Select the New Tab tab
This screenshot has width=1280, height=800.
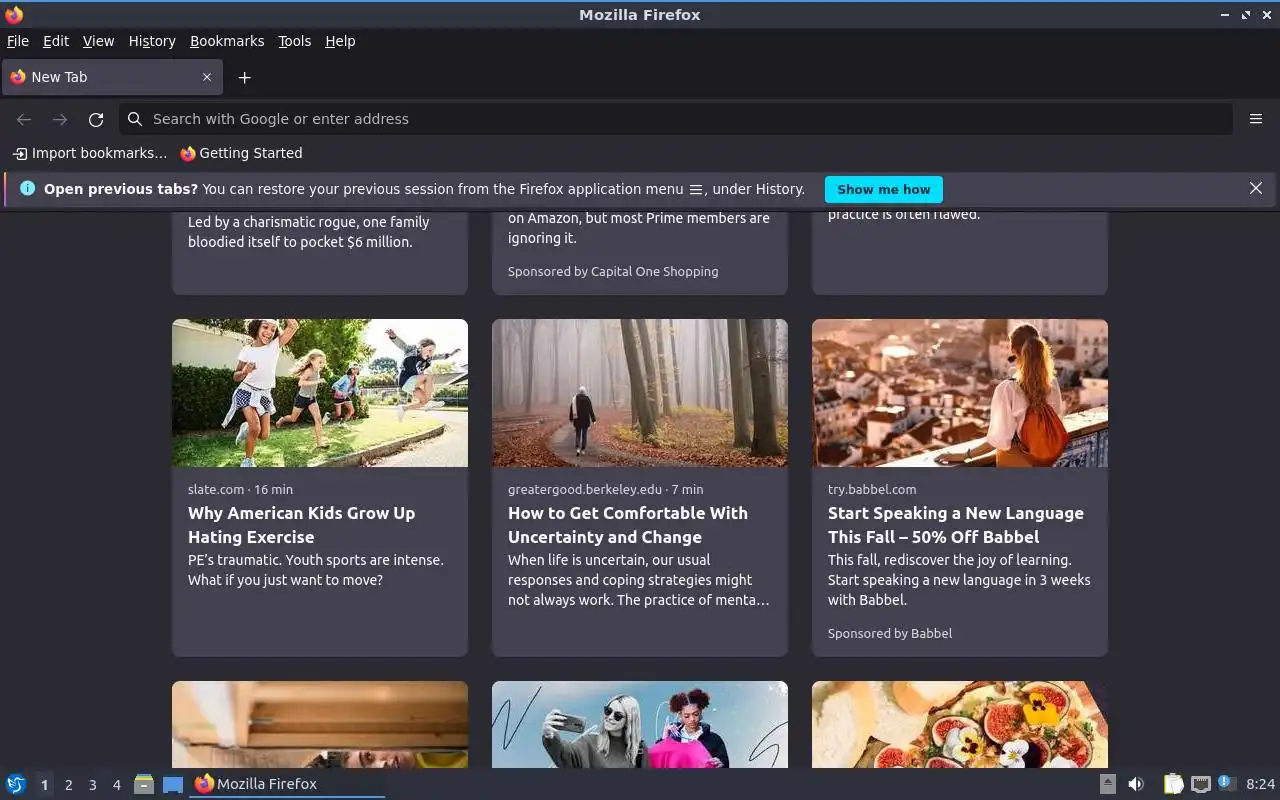point(111,77)
